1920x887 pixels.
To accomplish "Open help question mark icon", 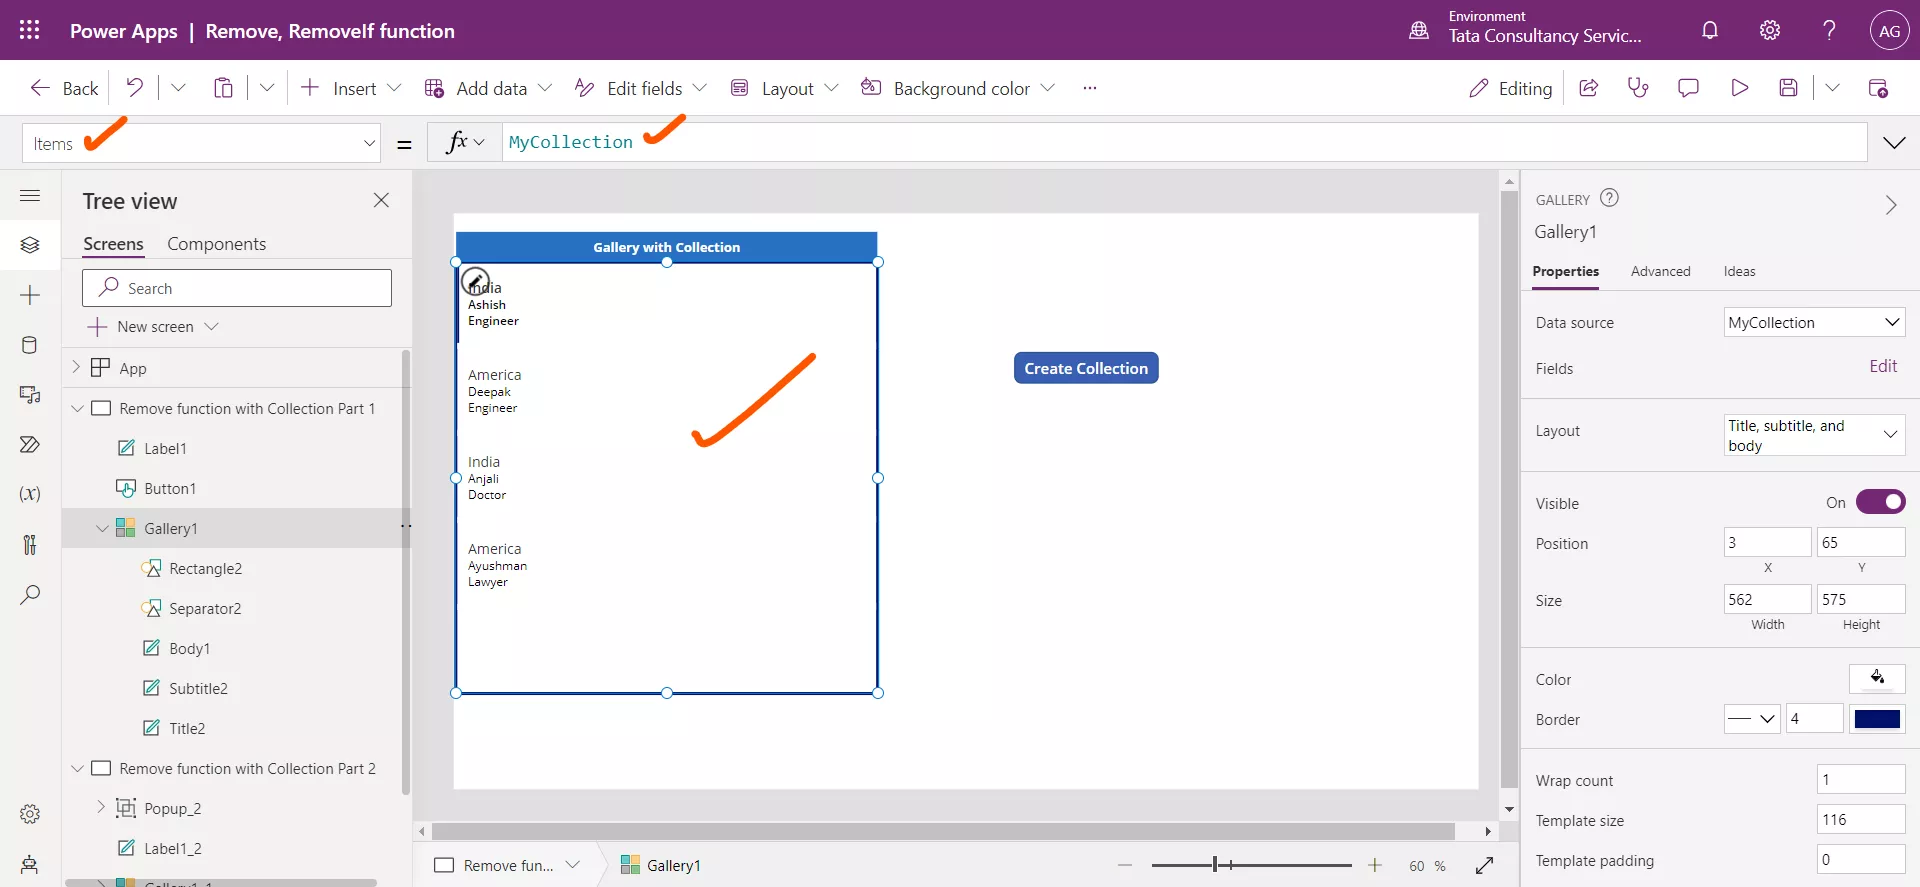I will [1829, 30].
